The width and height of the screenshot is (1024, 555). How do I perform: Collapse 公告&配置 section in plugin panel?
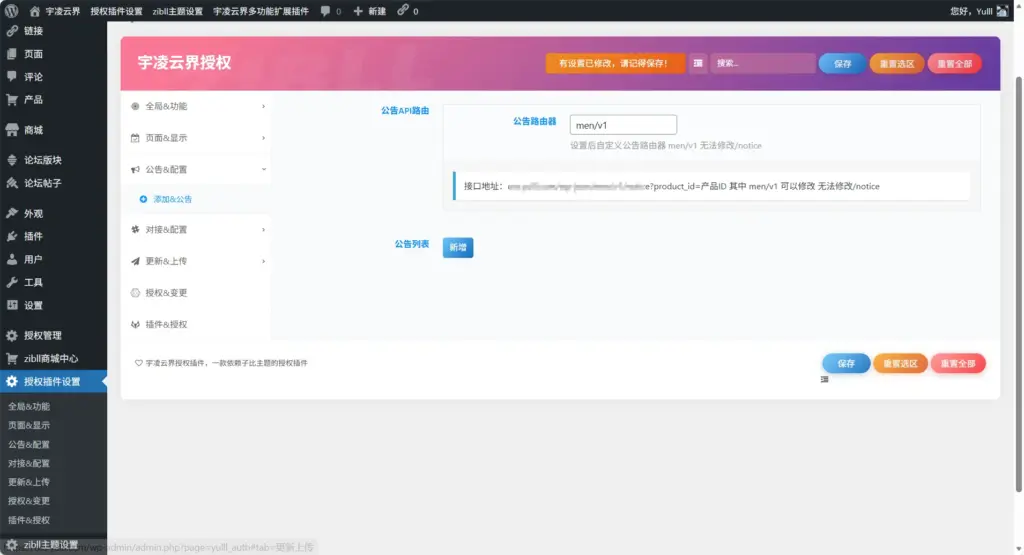point(197,169)
